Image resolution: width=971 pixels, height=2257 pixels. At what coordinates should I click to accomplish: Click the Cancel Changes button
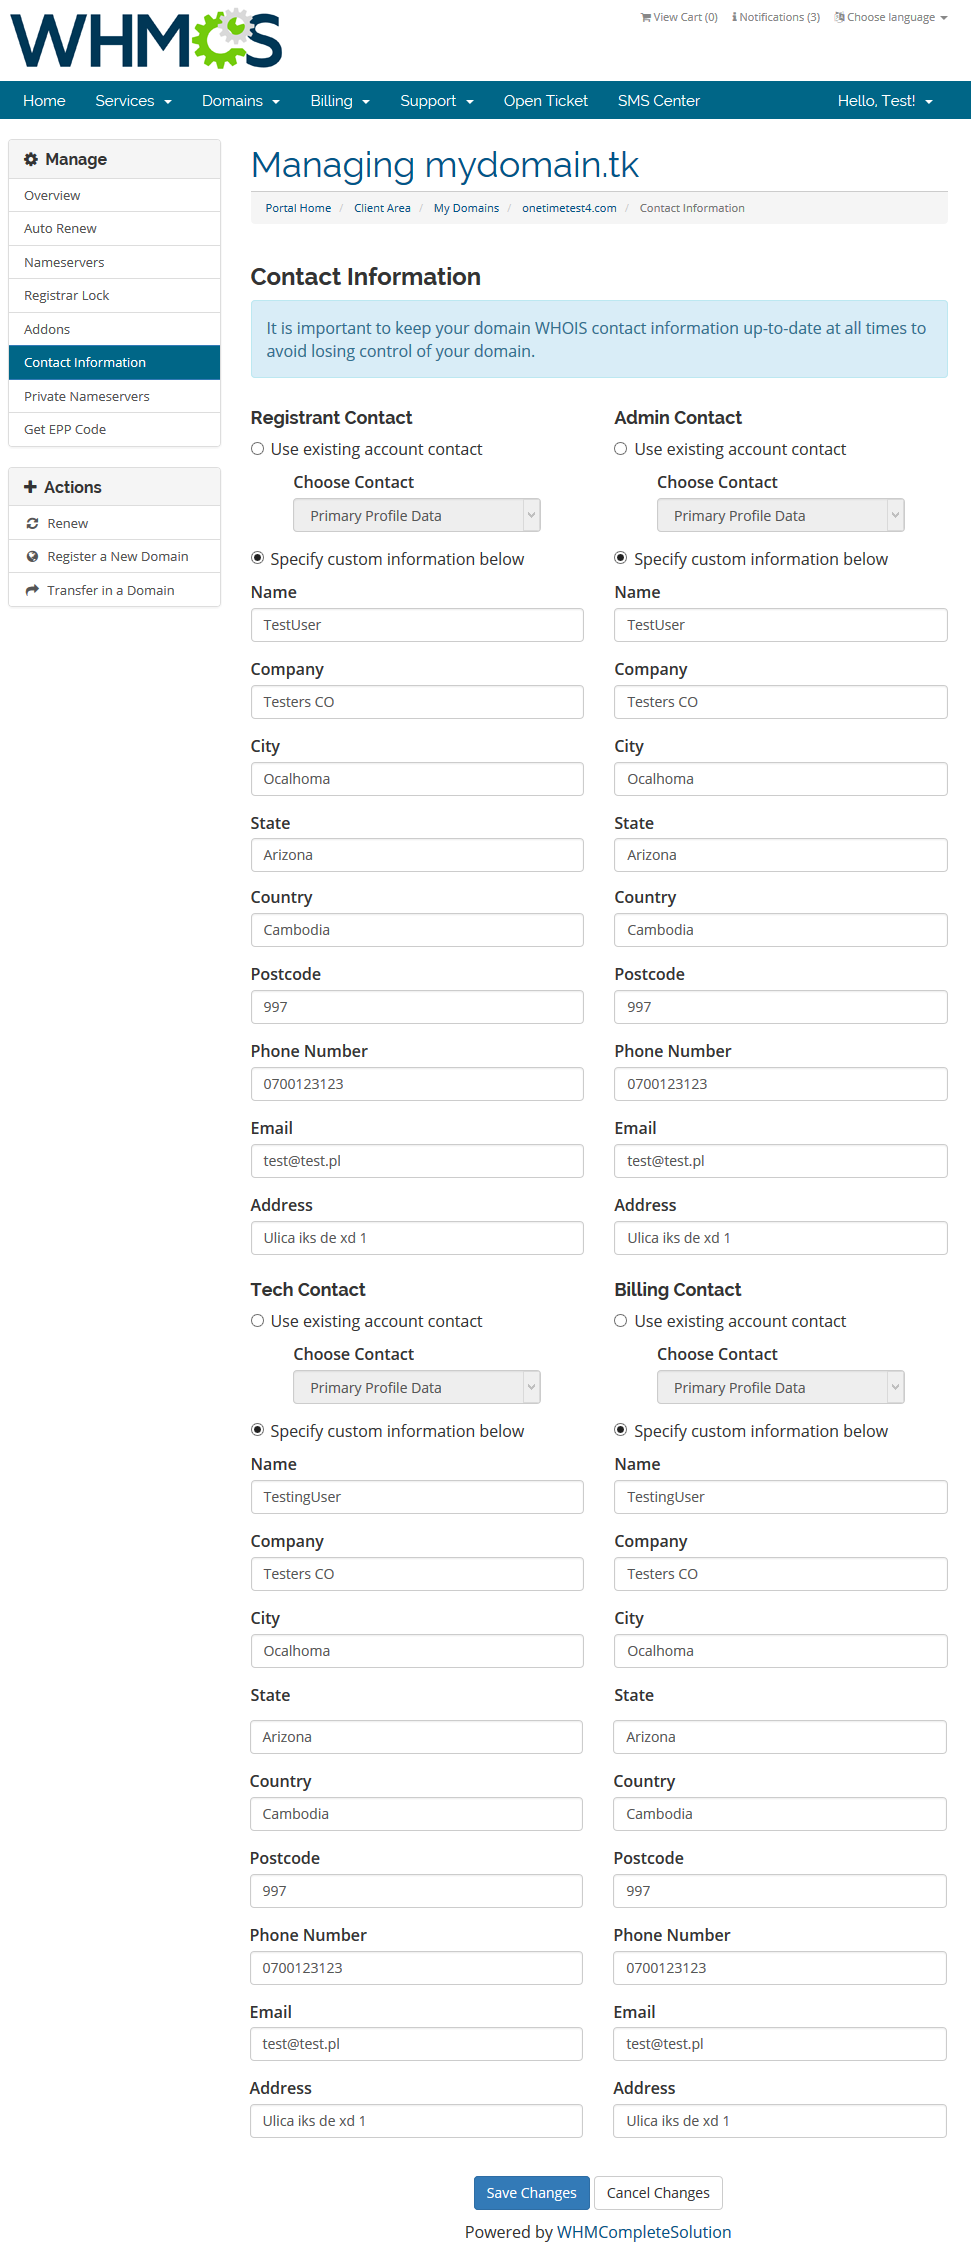(658, 2193)
